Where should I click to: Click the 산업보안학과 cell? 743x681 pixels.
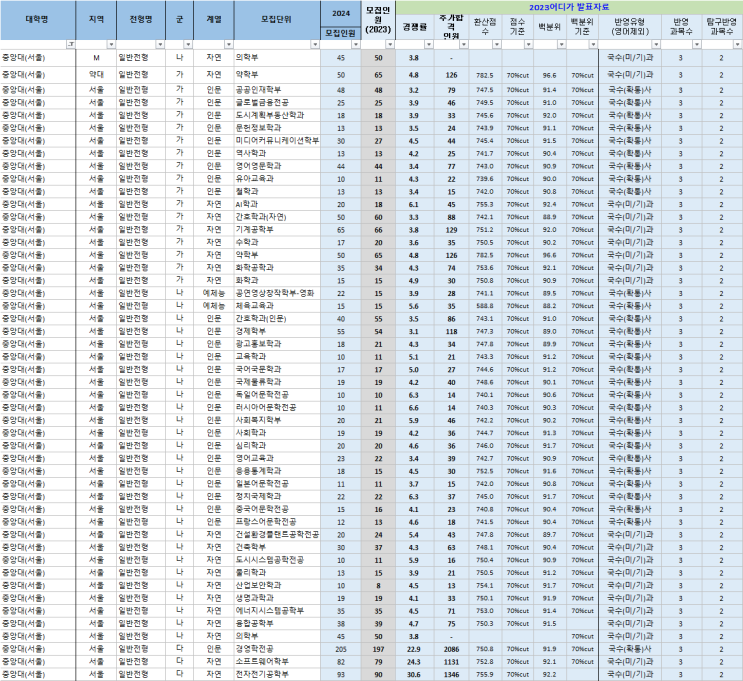(277, 586)
